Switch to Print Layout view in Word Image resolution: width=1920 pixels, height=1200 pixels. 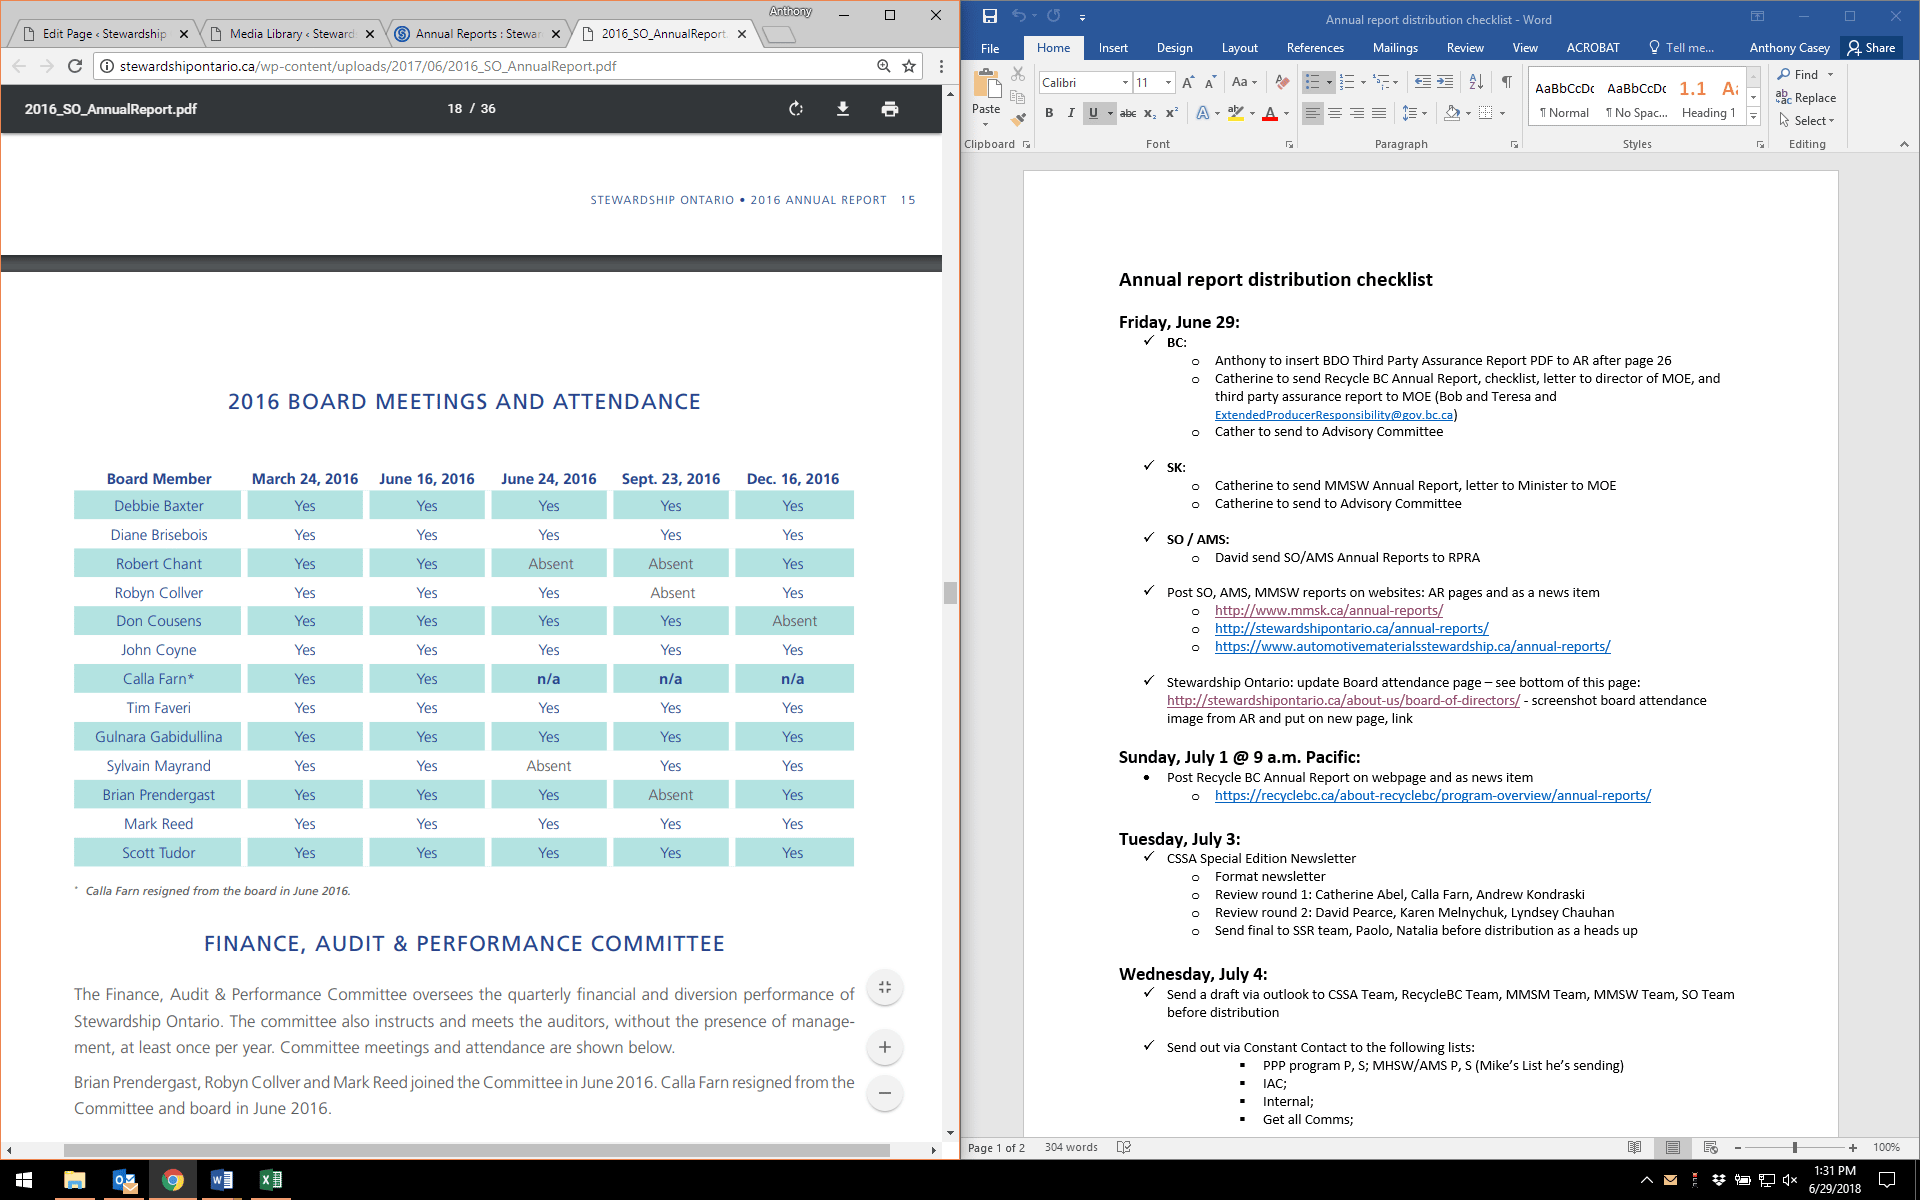tap(1673, 1147)
